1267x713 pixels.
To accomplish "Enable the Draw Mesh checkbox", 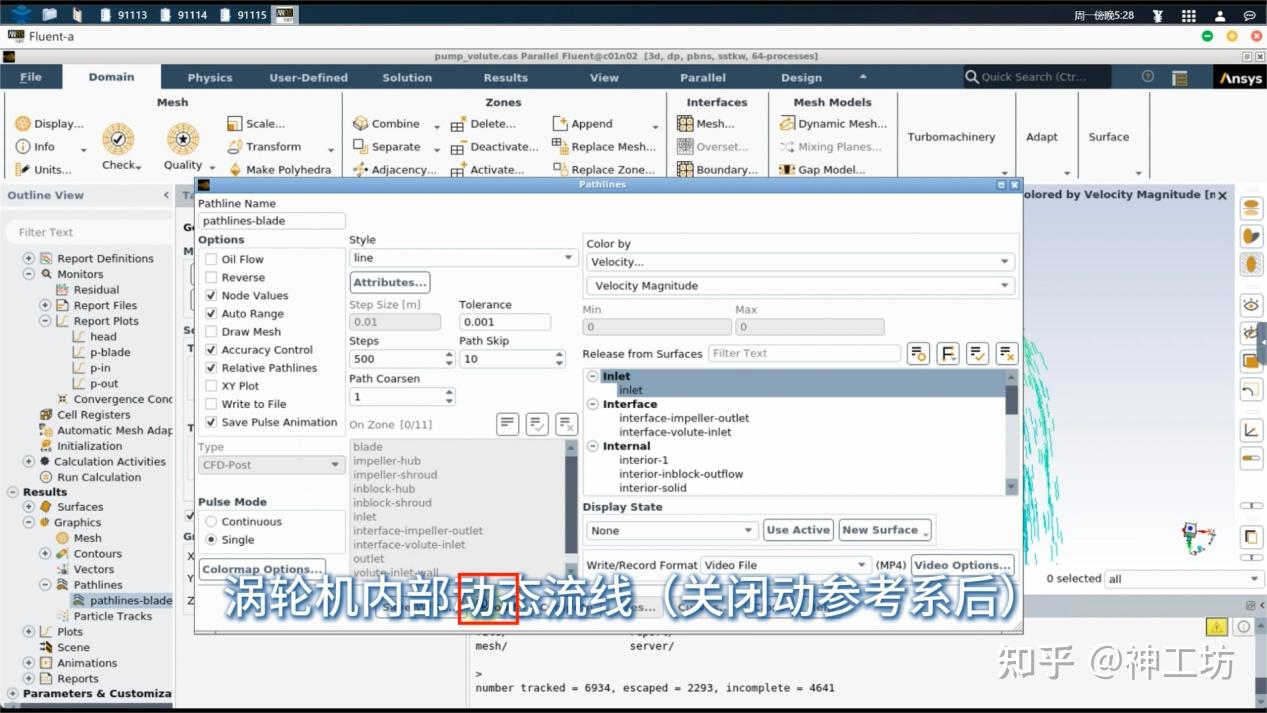I will [x=211, y=331].
